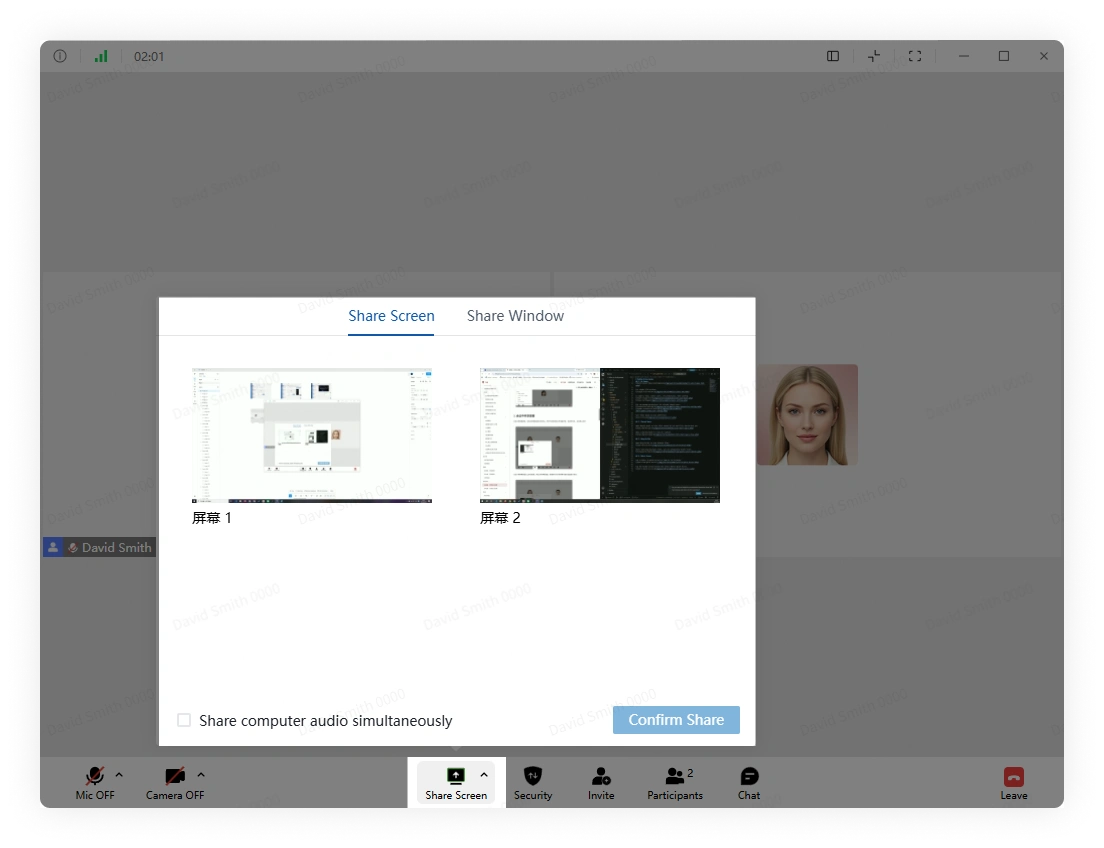Select the 屏幕 1 screen thumbnail
Viewport: 1104px width, 848px height.
tap(312, 435)
